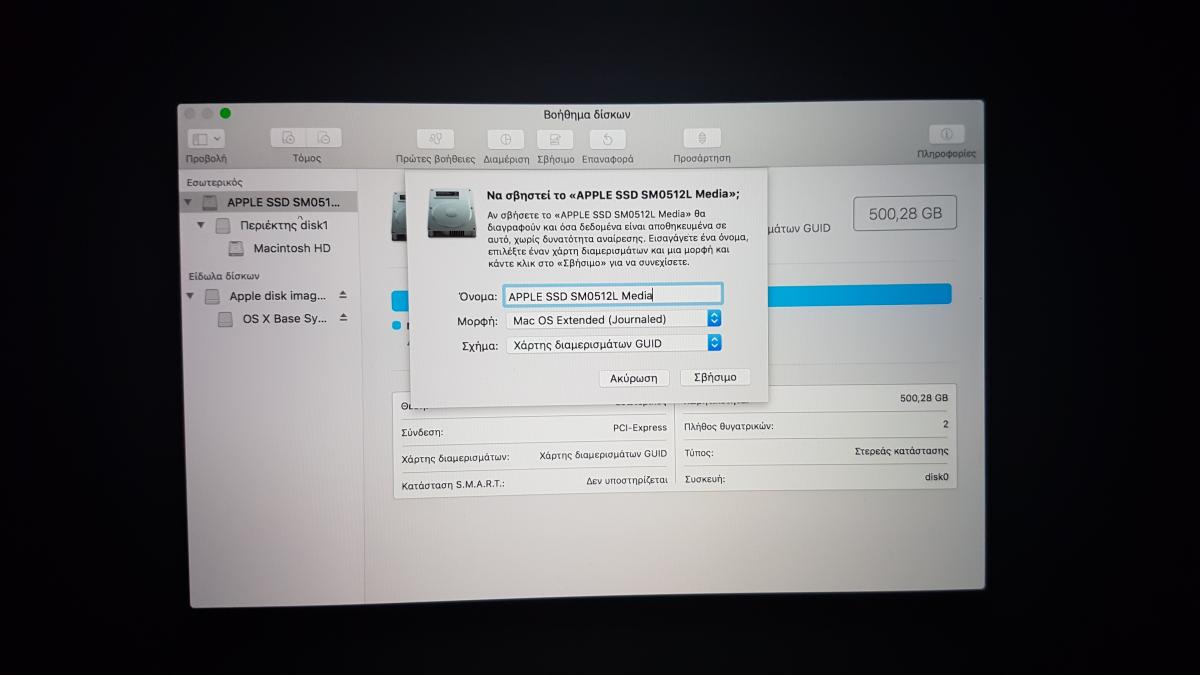This screenshot has height=675, width=1200.
Task: Click the Επαναφορά restore toolbar icon
Action: coord(607,139)
